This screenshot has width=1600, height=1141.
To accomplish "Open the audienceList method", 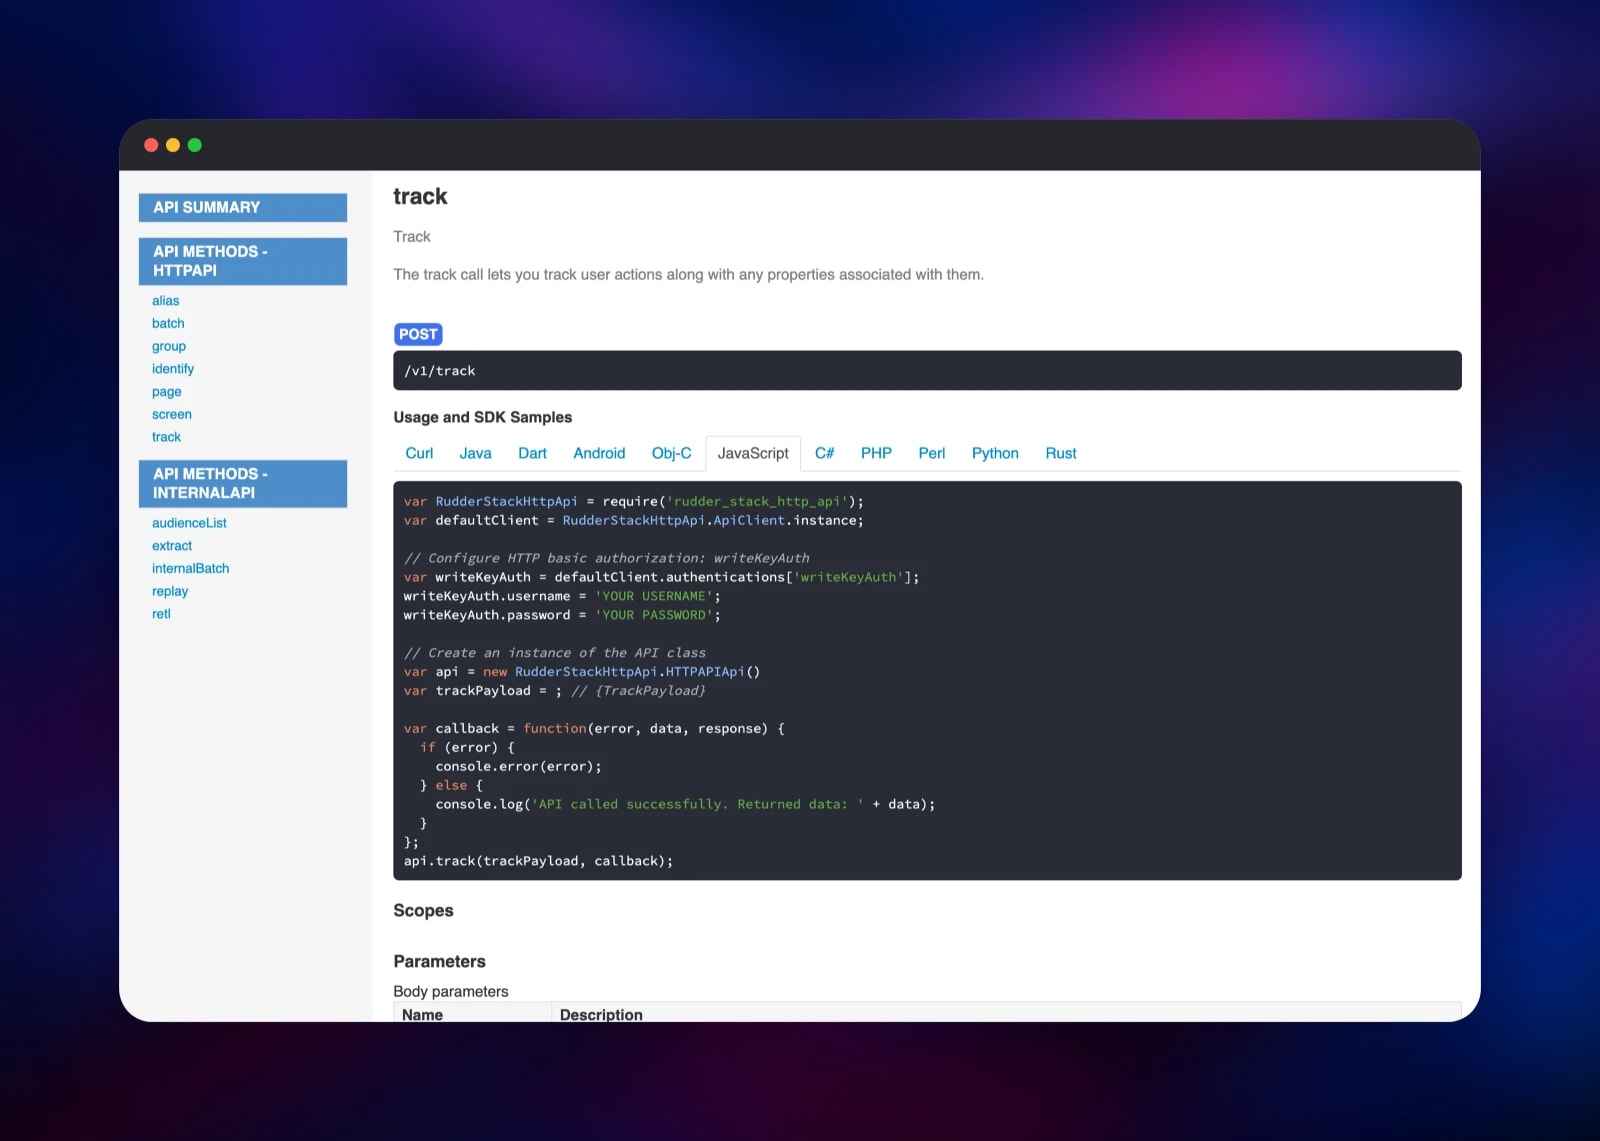I will pos(189,523).
